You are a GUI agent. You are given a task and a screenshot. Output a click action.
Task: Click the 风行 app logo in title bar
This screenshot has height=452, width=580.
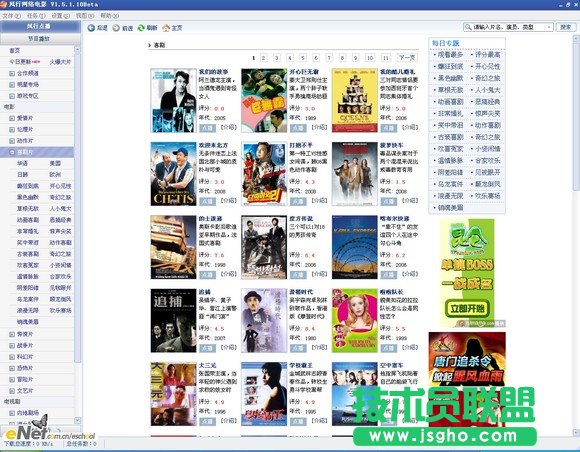[x=3, y=4]
